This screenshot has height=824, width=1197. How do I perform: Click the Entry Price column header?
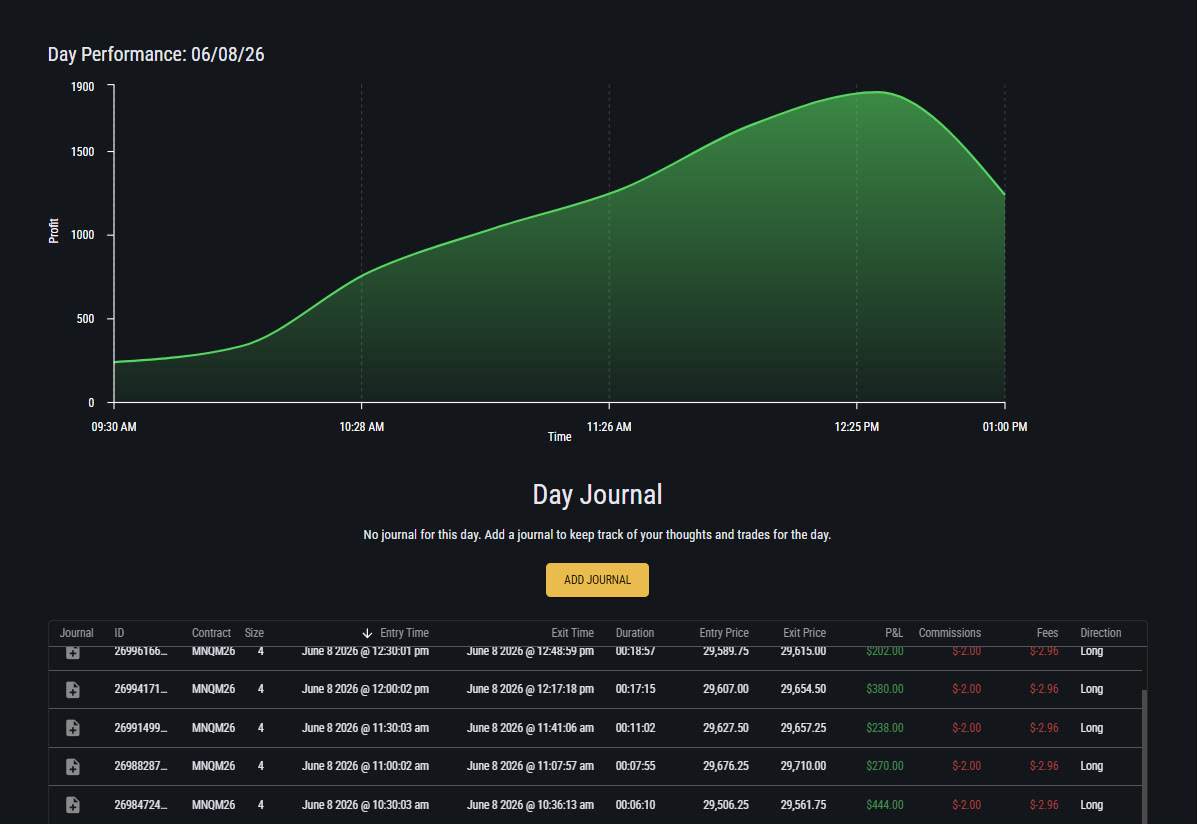click(724, 633)
